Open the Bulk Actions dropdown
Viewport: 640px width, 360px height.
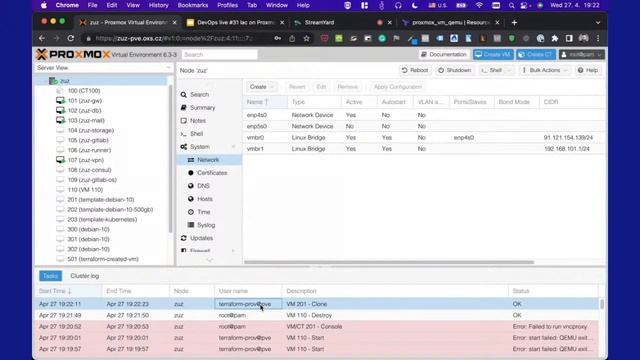544,70
